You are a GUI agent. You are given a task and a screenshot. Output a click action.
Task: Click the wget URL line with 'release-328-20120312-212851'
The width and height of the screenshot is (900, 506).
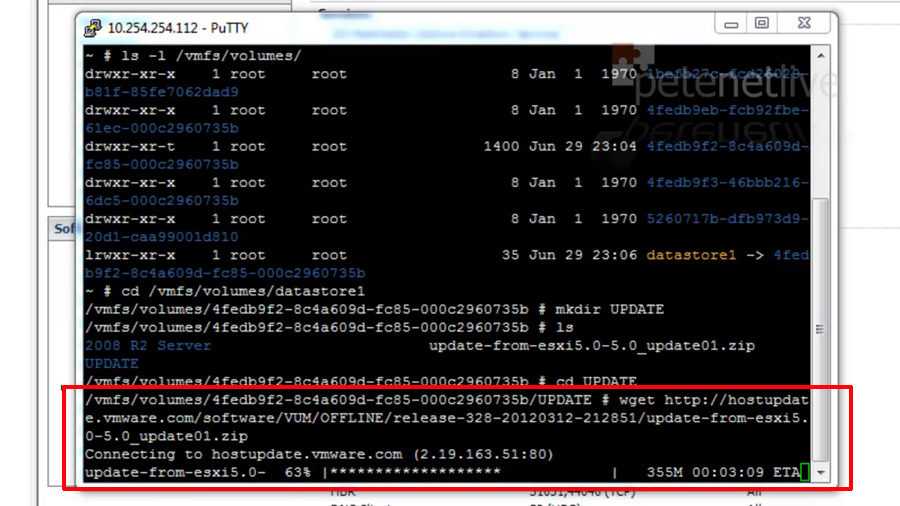point(447,418)
